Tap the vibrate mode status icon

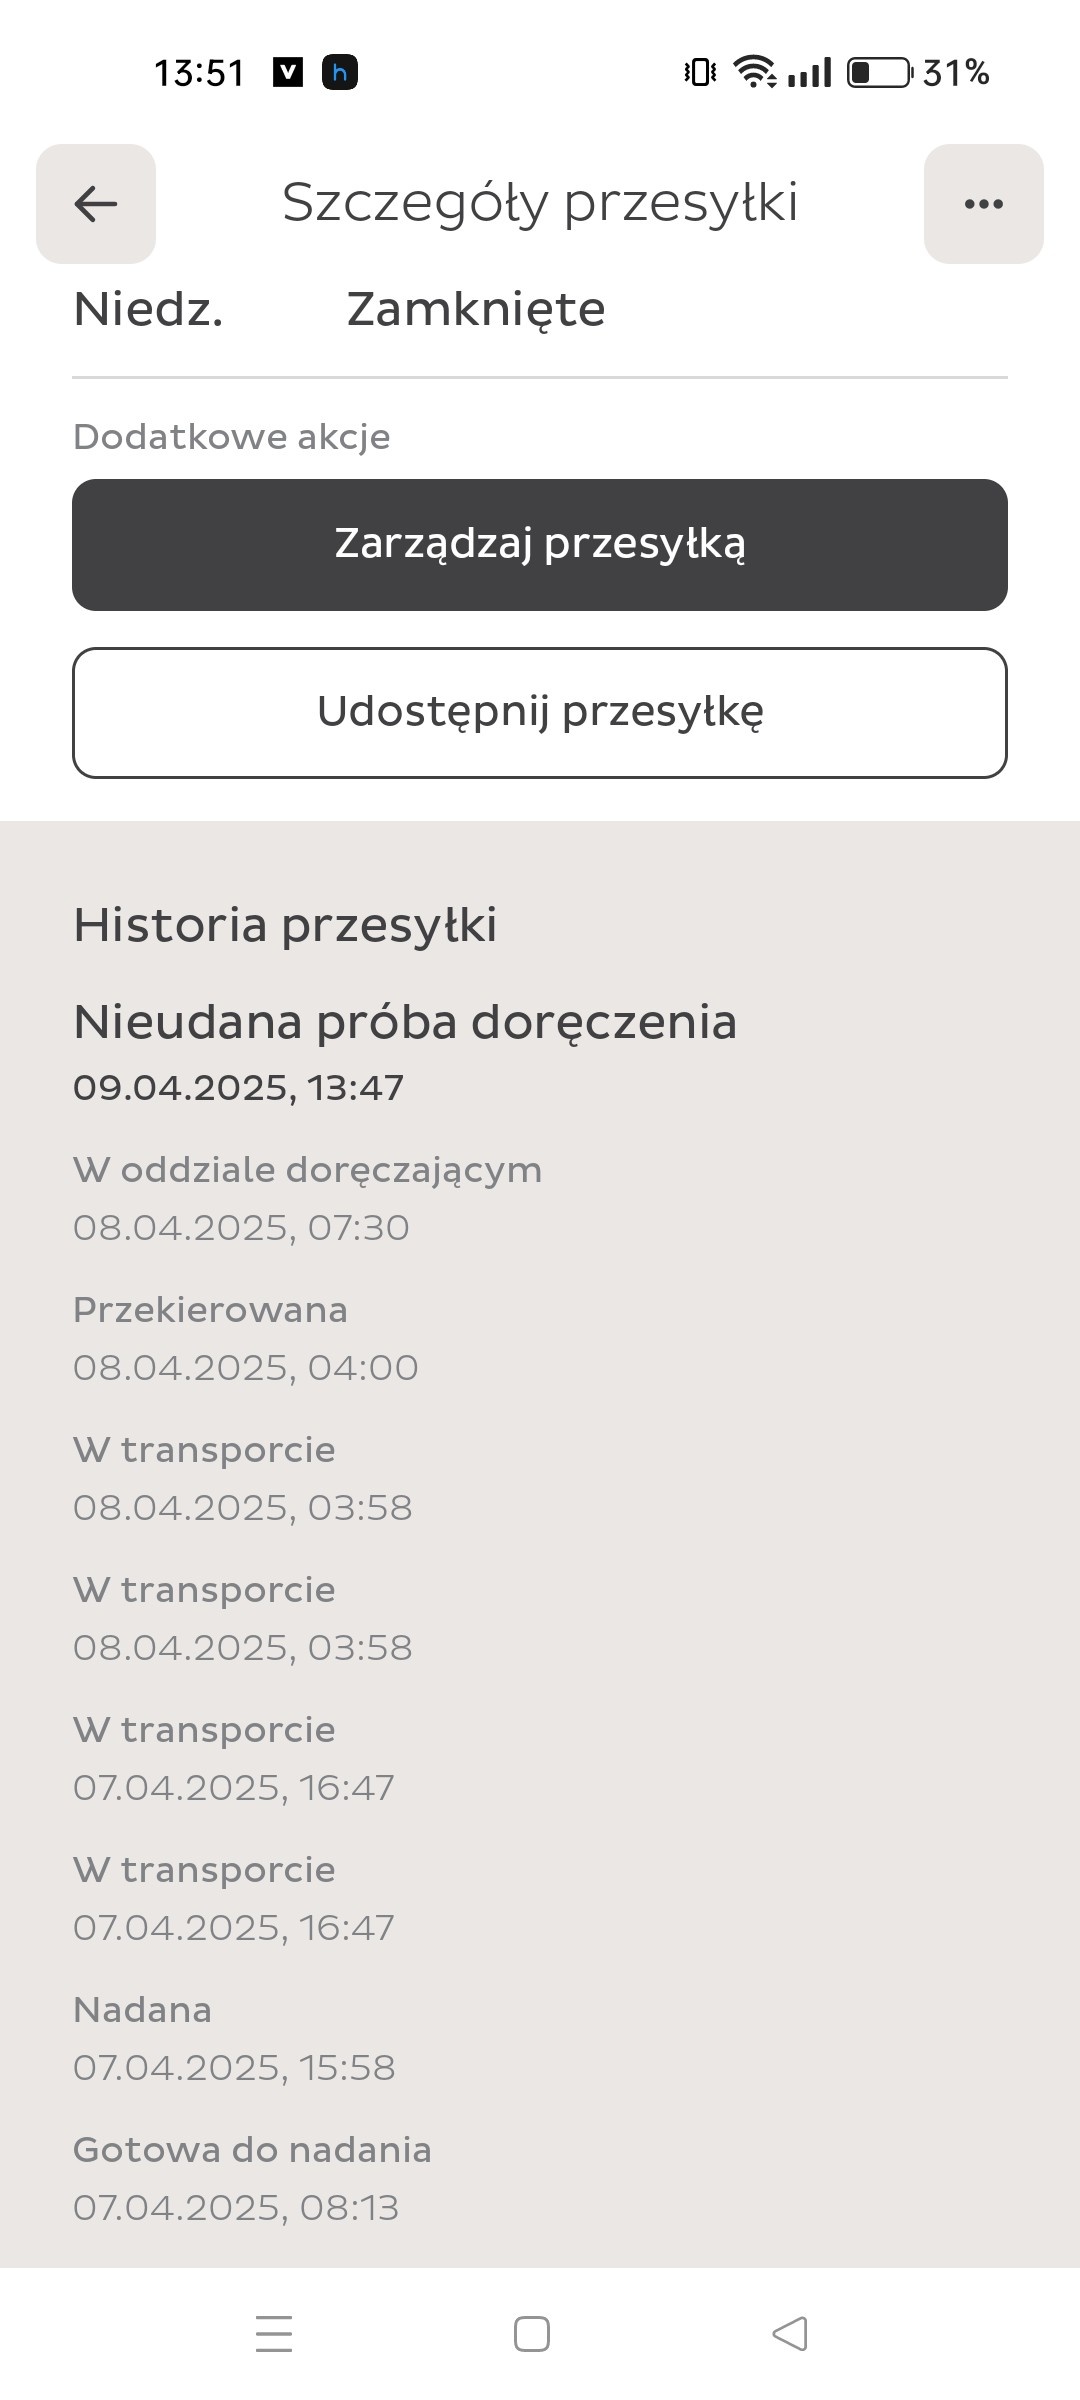[700, 73]
